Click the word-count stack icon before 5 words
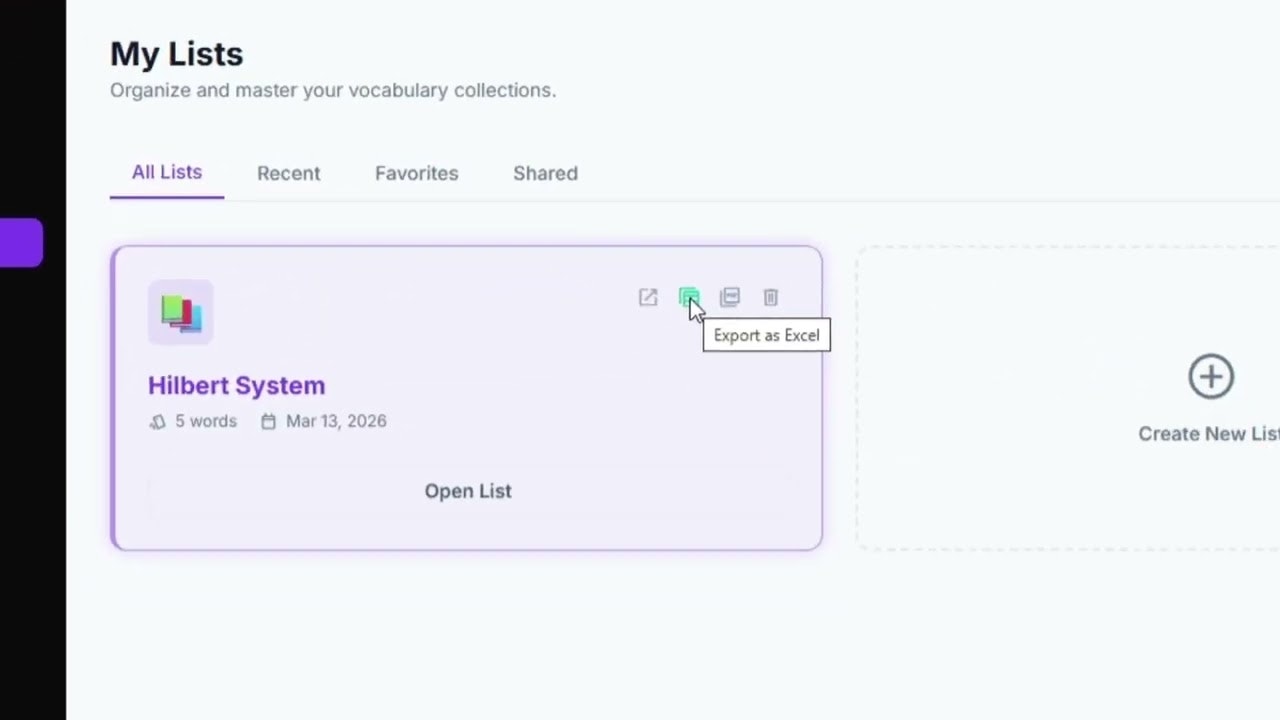 (x=157, y=421)
